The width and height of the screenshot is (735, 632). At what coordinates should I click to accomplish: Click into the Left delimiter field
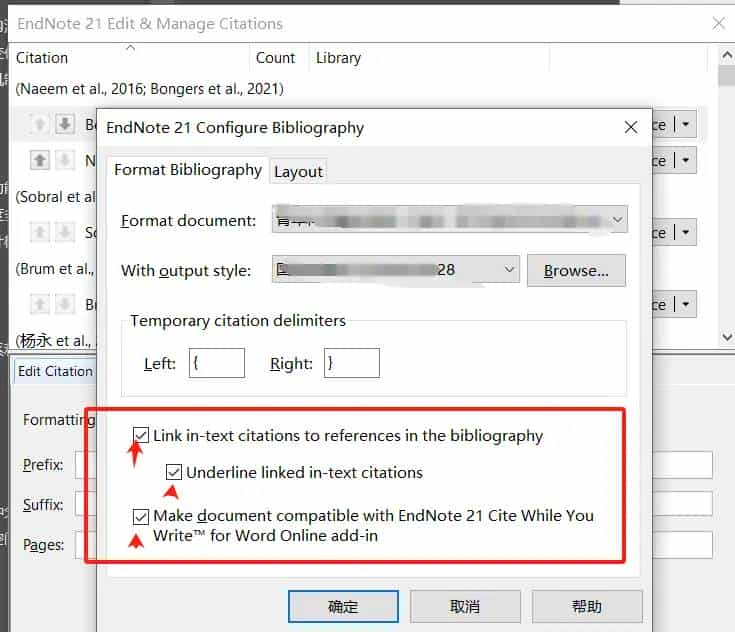(217, 363)
